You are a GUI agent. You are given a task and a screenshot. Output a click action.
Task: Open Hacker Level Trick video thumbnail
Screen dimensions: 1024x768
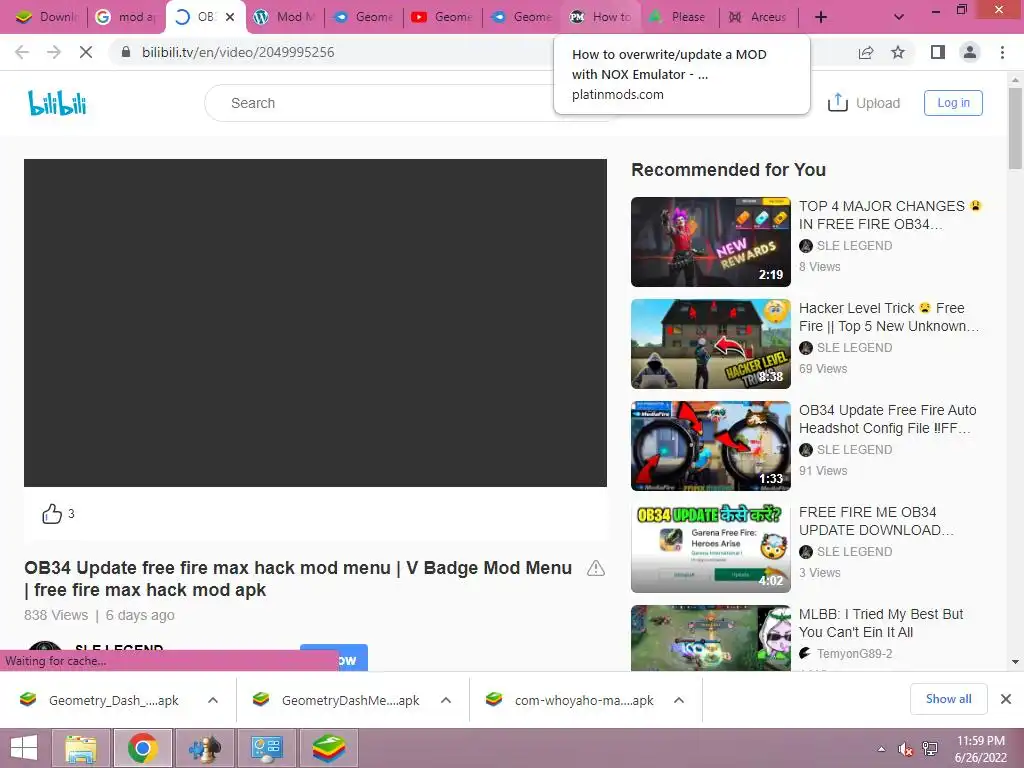(711, 344)
